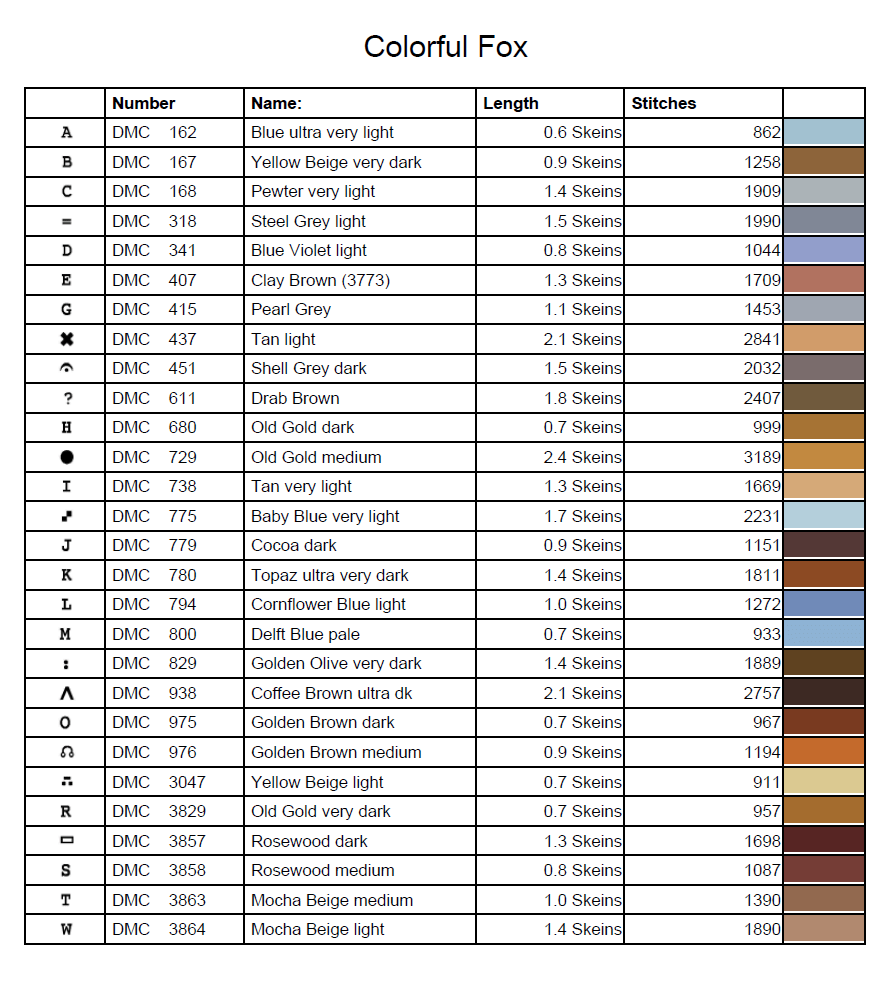Select the checkered symbol for Baby Blue very light

click(66, 517)
